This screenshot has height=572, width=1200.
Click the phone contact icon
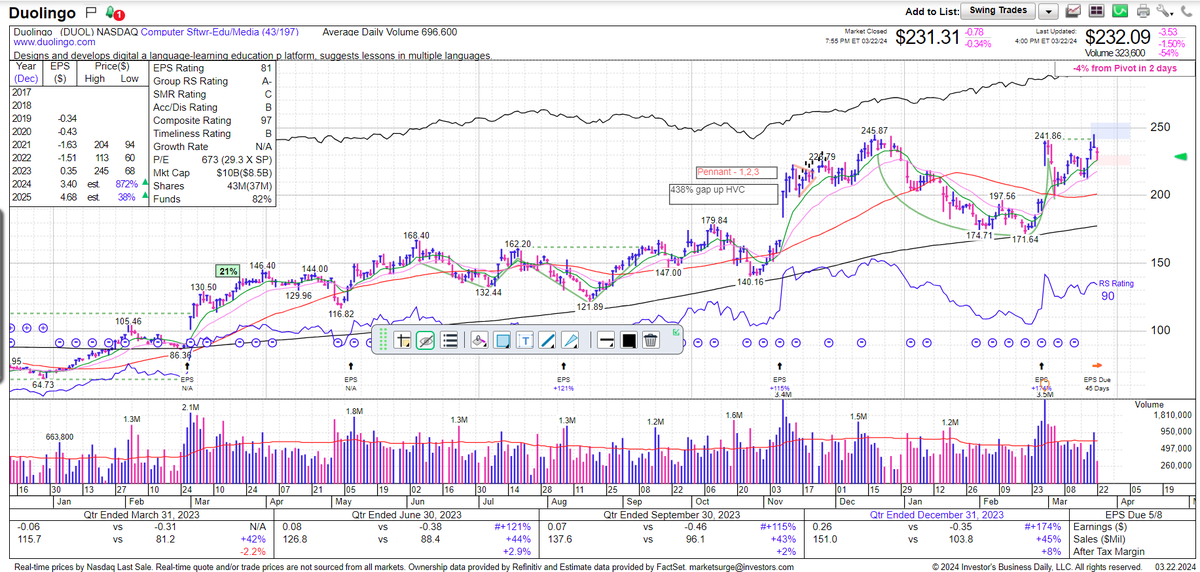coord(1188,12)
